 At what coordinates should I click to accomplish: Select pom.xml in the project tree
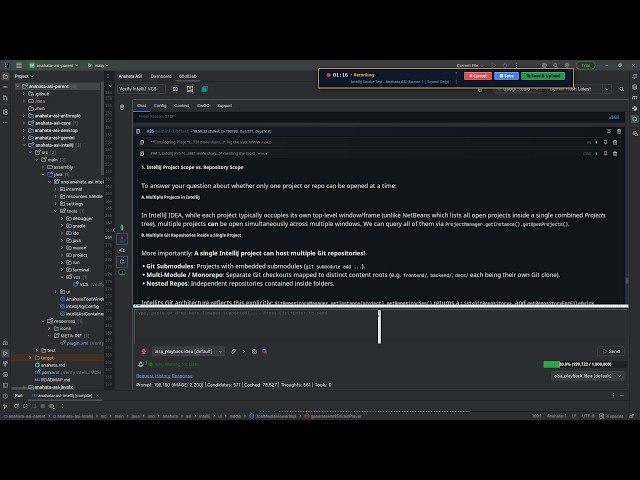pyautogui.click(x=50, y=373)
